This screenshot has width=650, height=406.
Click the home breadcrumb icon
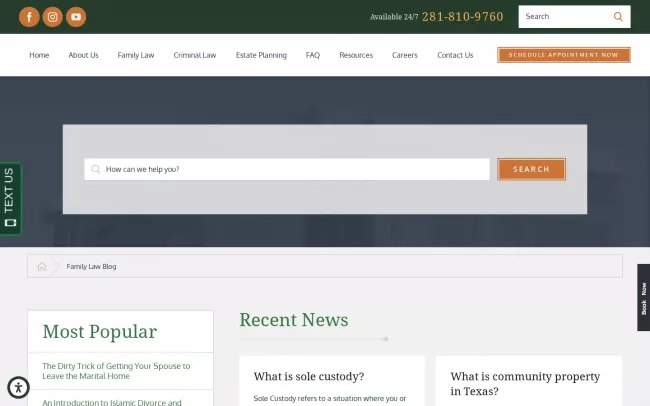[x=42, y=266]
